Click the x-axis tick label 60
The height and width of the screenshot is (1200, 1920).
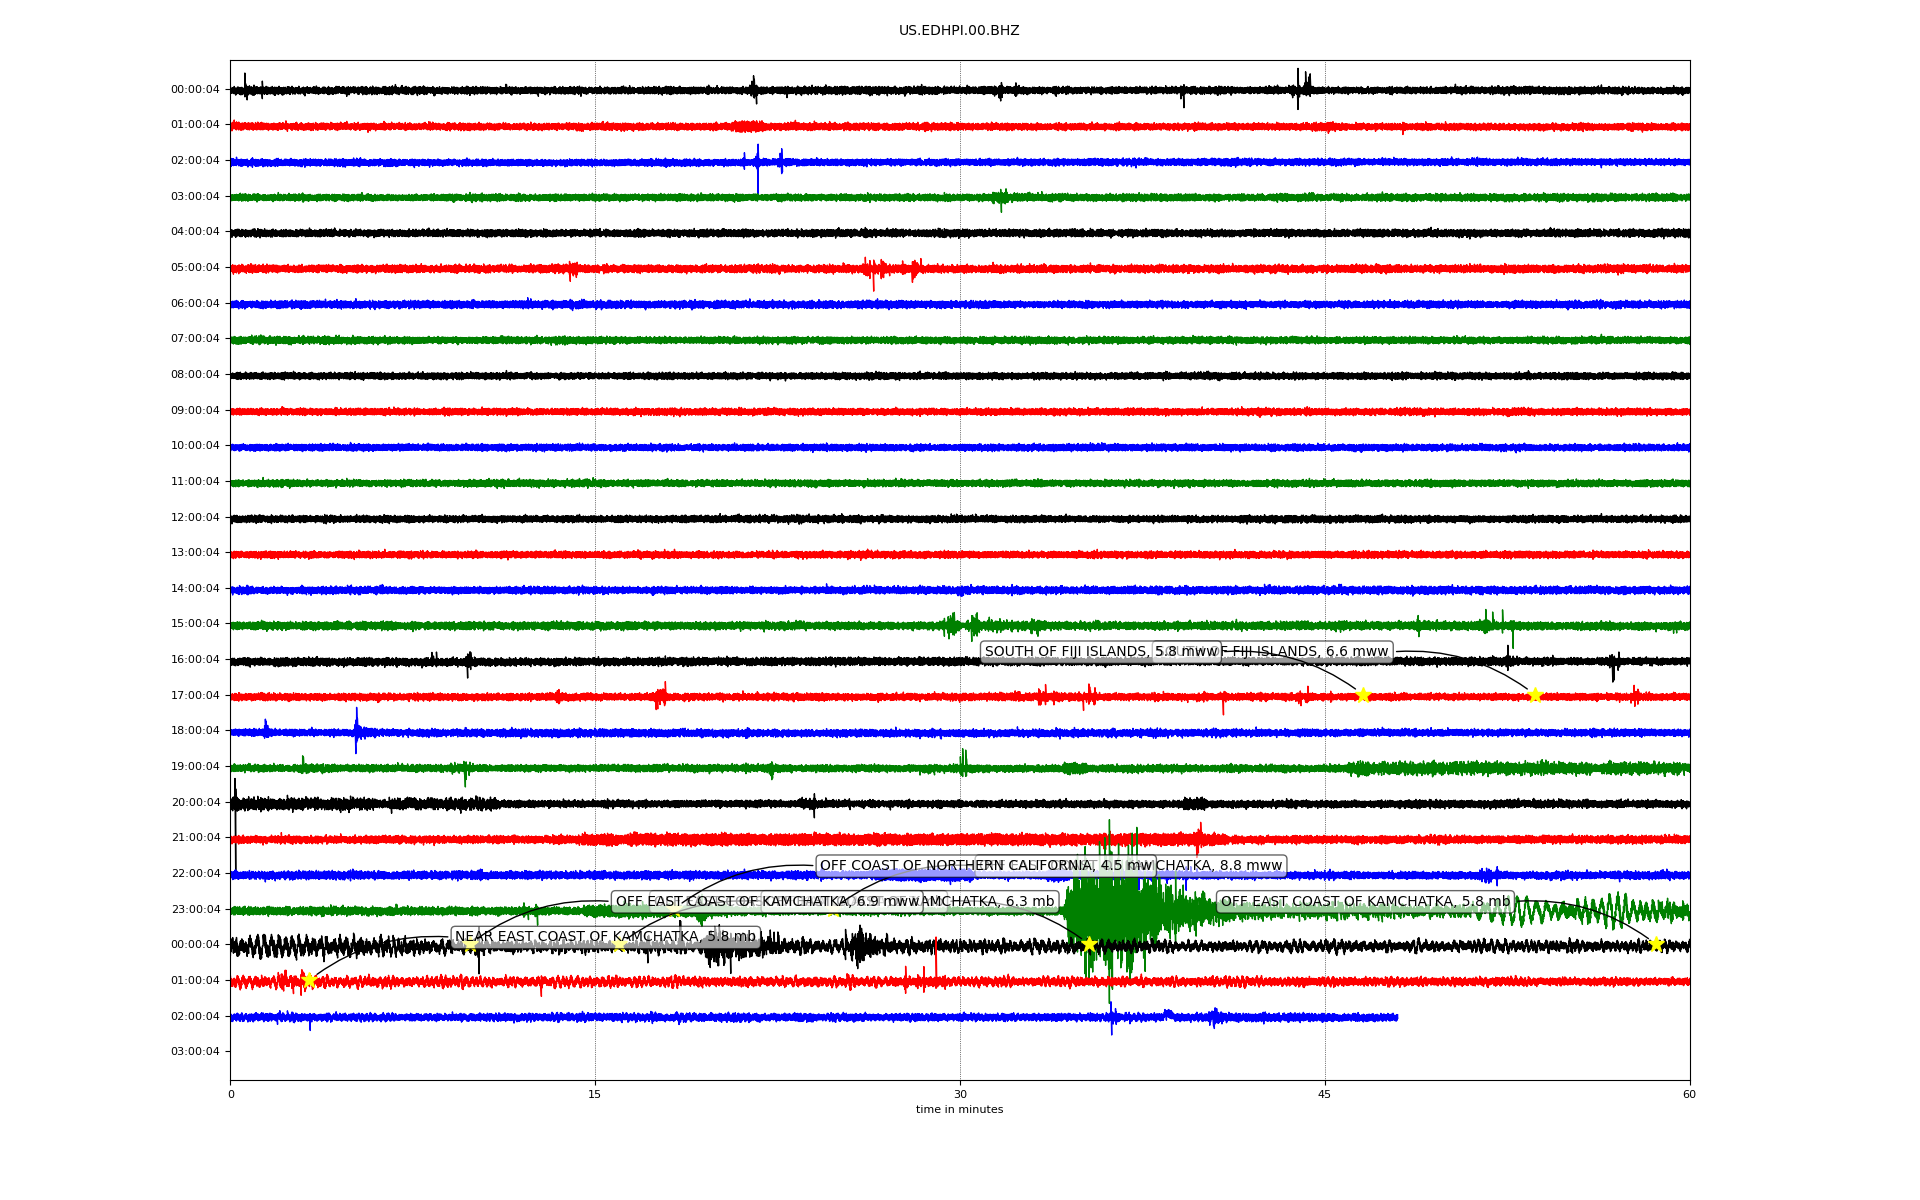[x=1689, y=1094]
